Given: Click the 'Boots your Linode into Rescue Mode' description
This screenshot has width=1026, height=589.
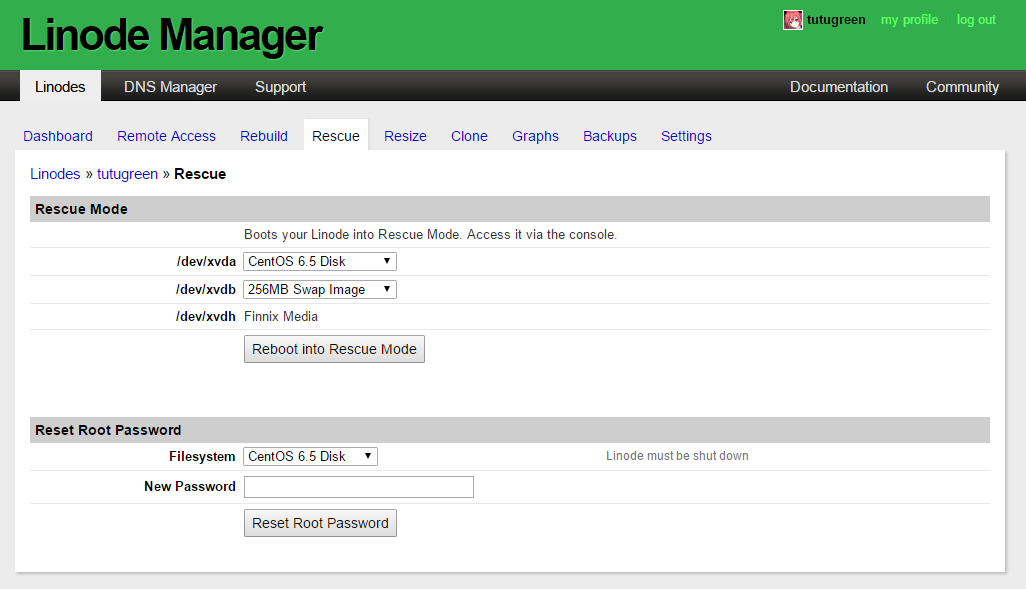Looking at the screenshot, I should tap(430, 234).
